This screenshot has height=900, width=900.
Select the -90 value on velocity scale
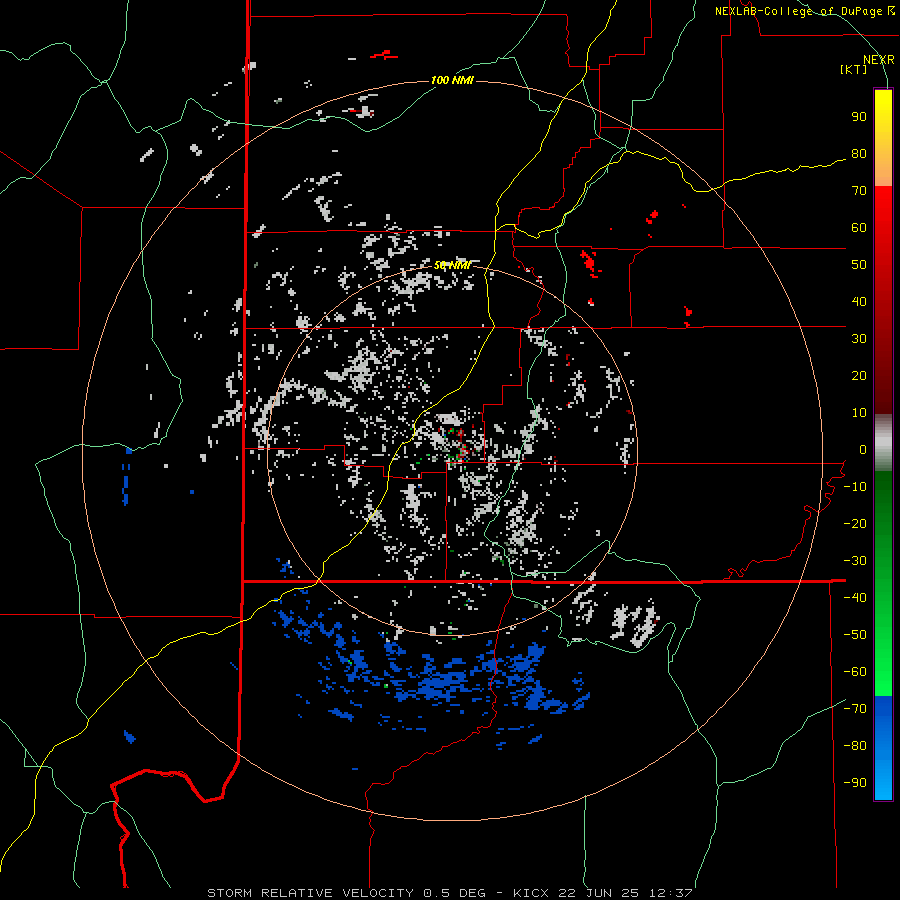click(x=855, y=782)
